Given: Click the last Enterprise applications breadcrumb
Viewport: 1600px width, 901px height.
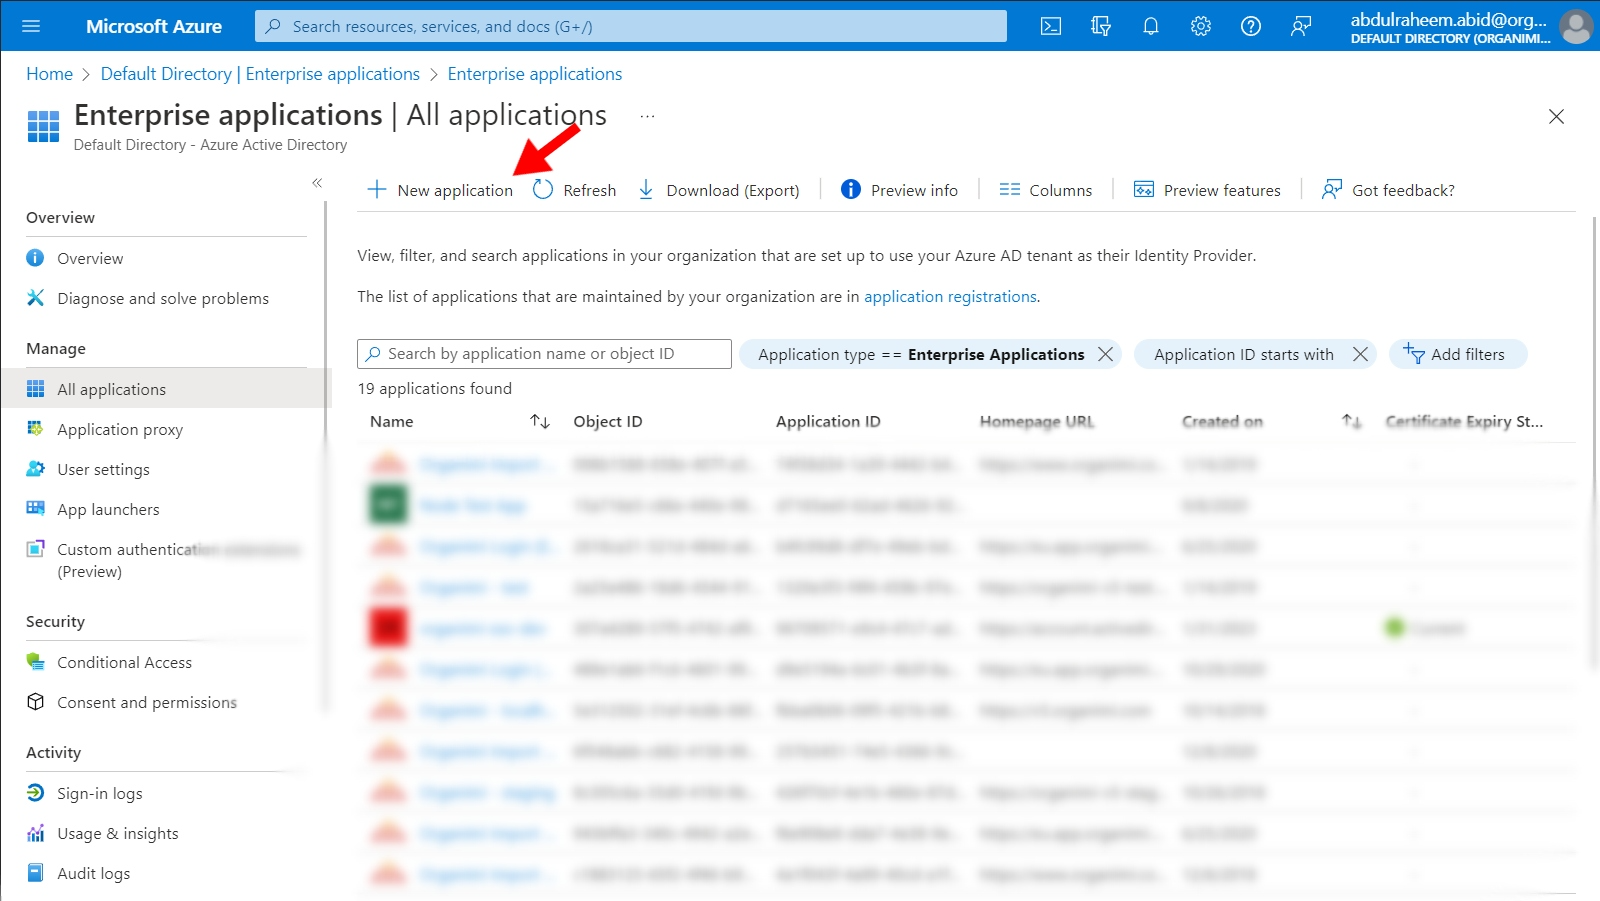Looking at the screenshot, I should pos(535,74).
